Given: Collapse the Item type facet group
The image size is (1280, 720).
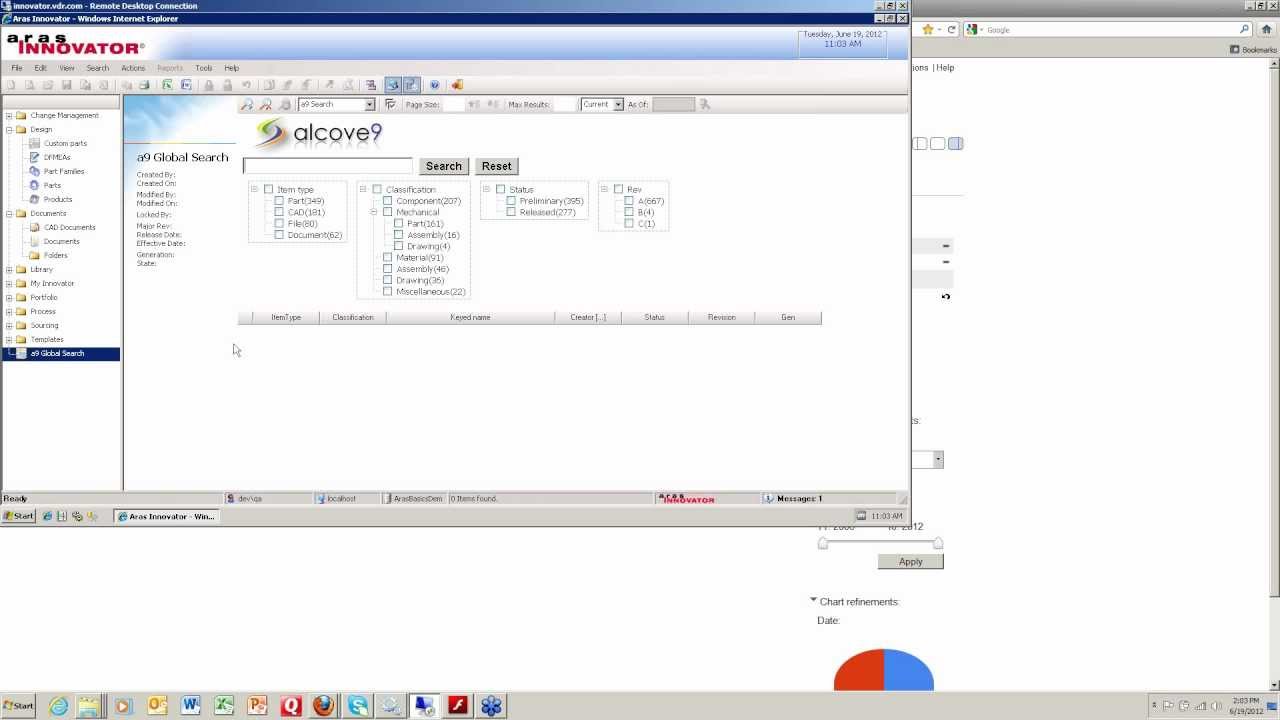Looking at the screenshot, I should point(254,189).
